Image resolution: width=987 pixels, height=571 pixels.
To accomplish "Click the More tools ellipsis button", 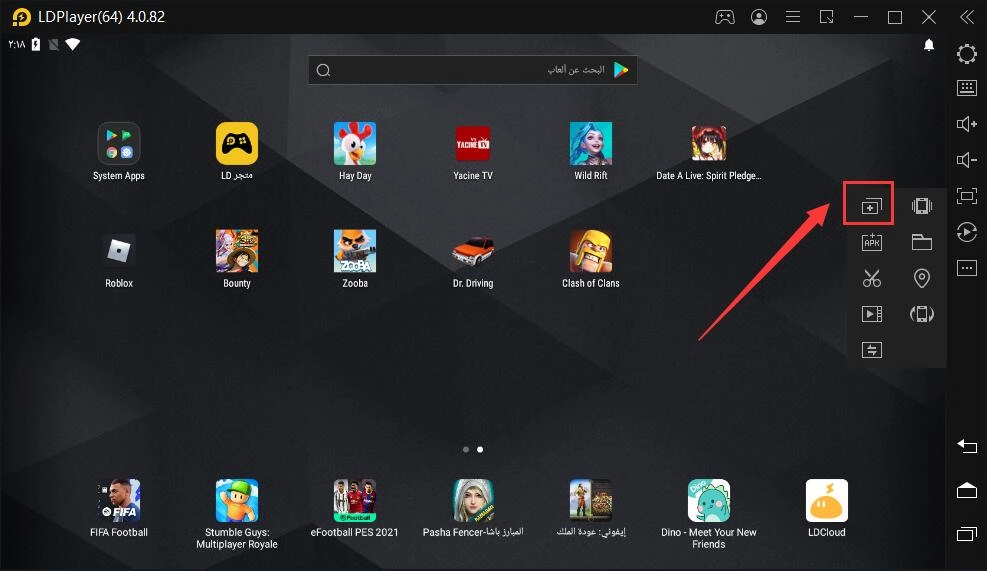I will click(x=967, y=268).
